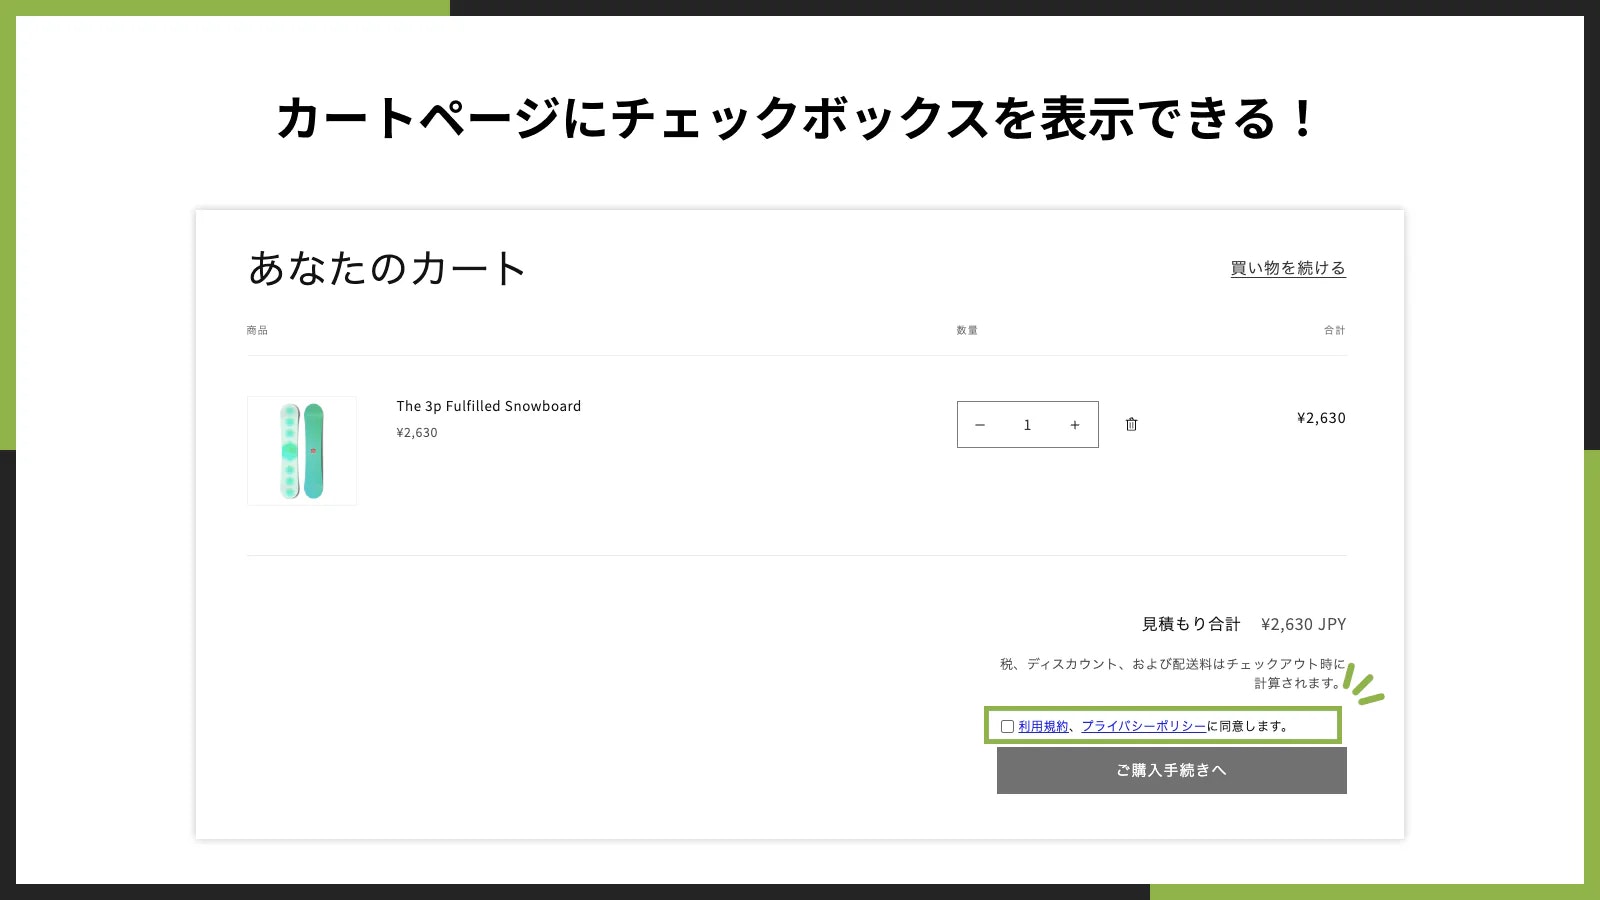Click the trash icon to remove the snowboard

[x=1131, y=424]
